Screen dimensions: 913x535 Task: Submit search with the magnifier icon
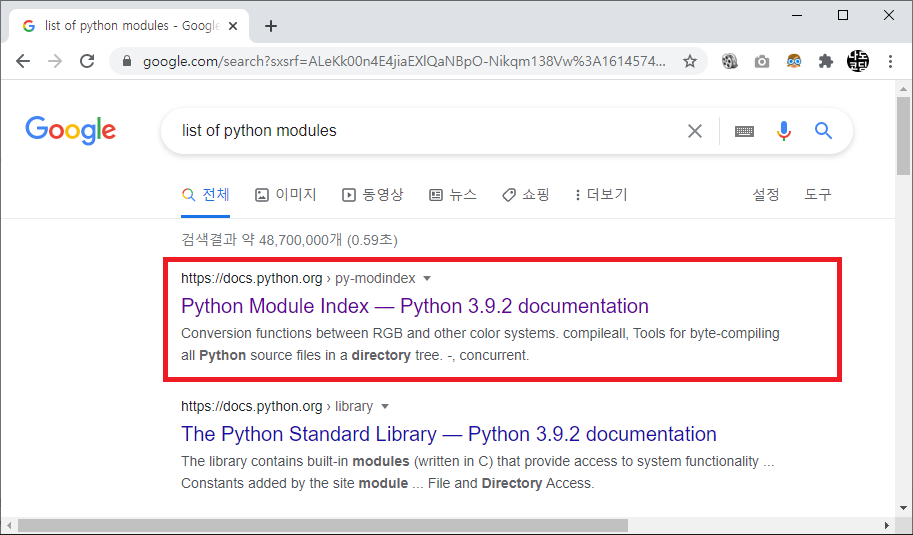pyautogui.click(x=823, y=130)
